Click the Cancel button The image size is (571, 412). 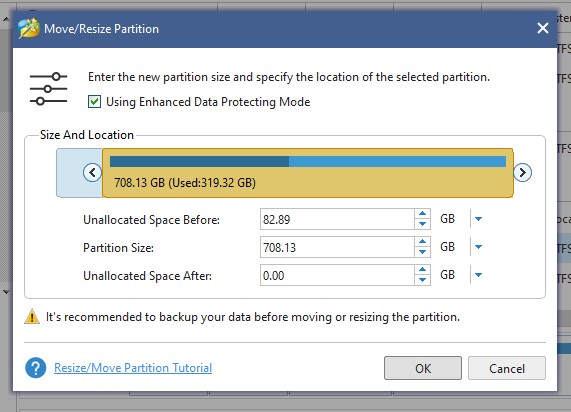tap(507, 368)
